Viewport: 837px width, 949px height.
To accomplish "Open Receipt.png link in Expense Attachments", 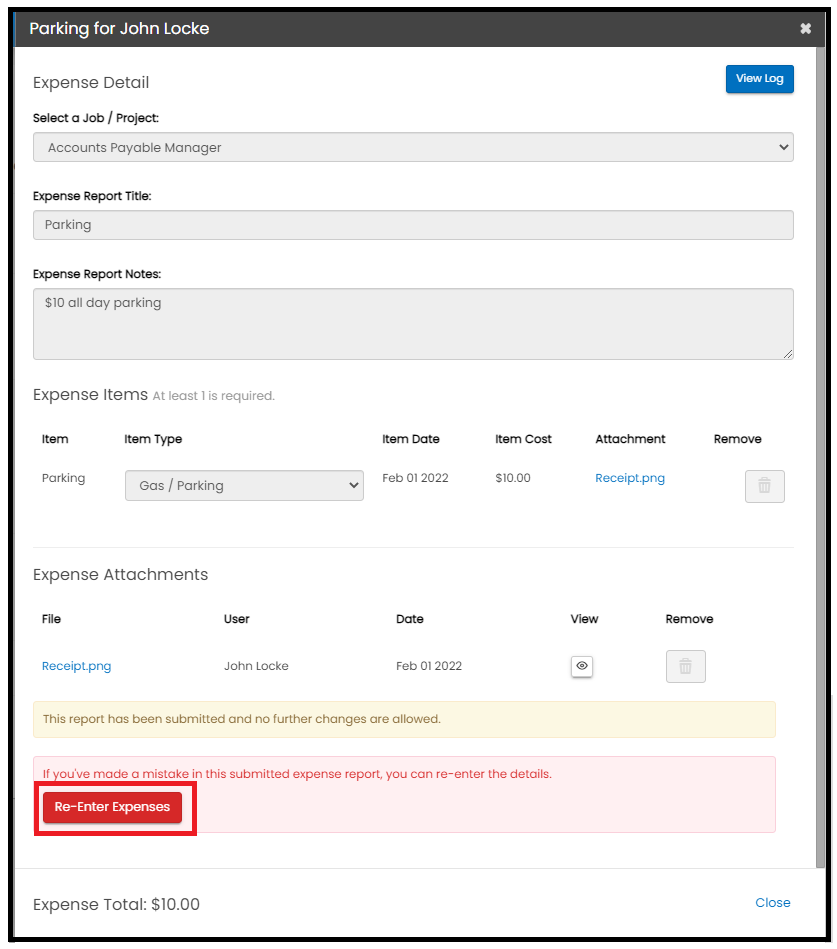I will tap(76, 666).
